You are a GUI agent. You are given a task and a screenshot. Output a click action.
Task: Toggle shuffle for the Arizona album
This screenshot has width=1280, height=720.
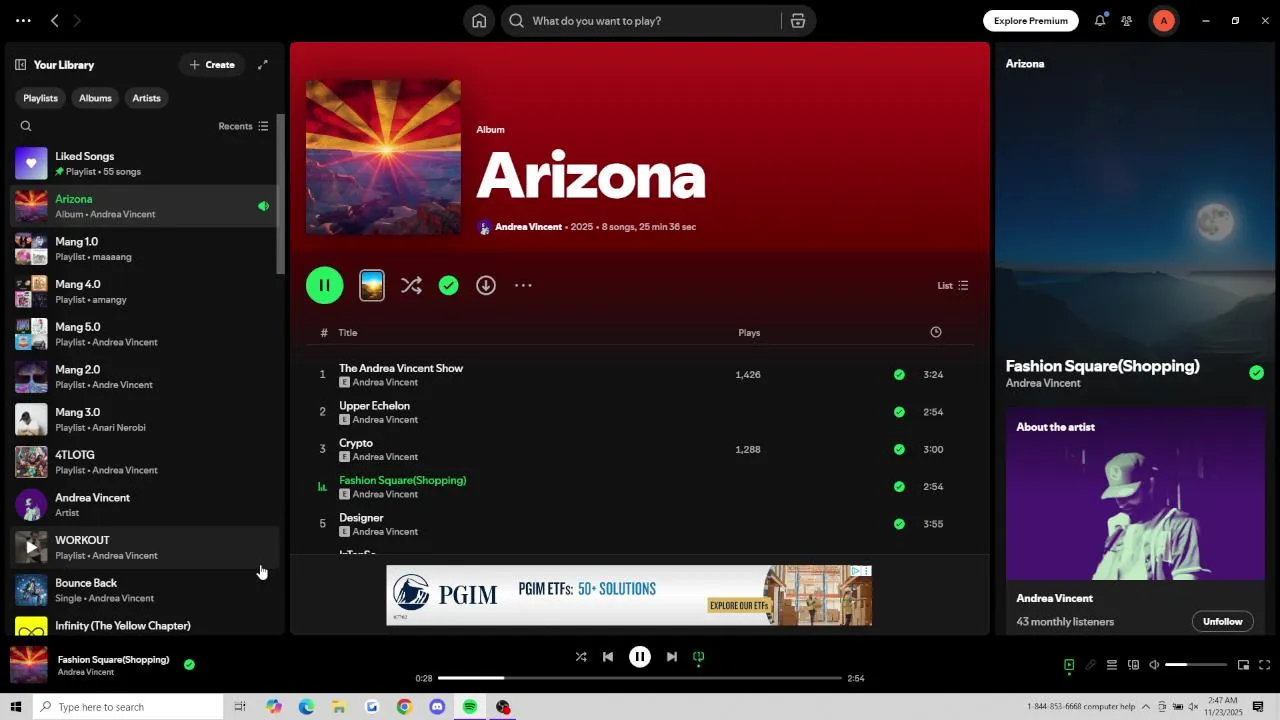tap(411, 286)
